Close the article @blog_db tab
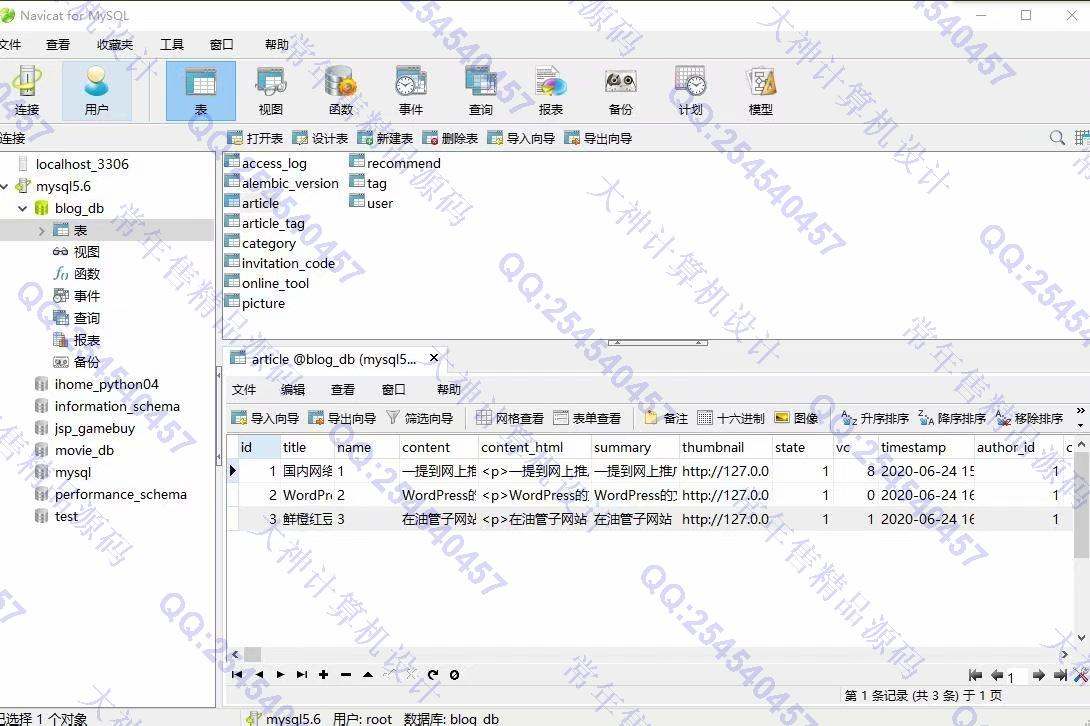The image size is (1090, 726). [434, 358]
